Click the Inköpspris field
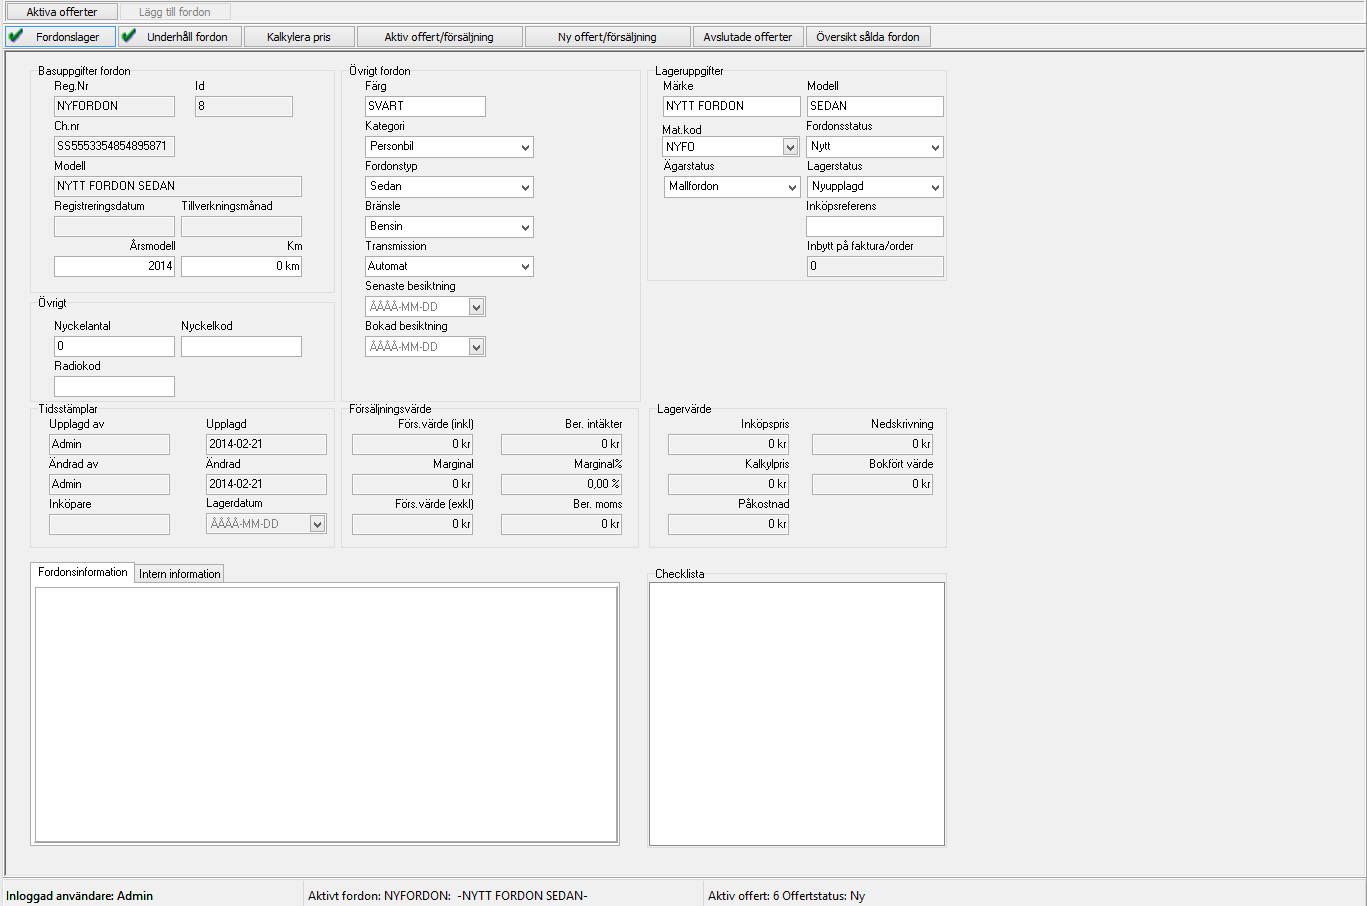1367x906 pixels. [728, 444]
